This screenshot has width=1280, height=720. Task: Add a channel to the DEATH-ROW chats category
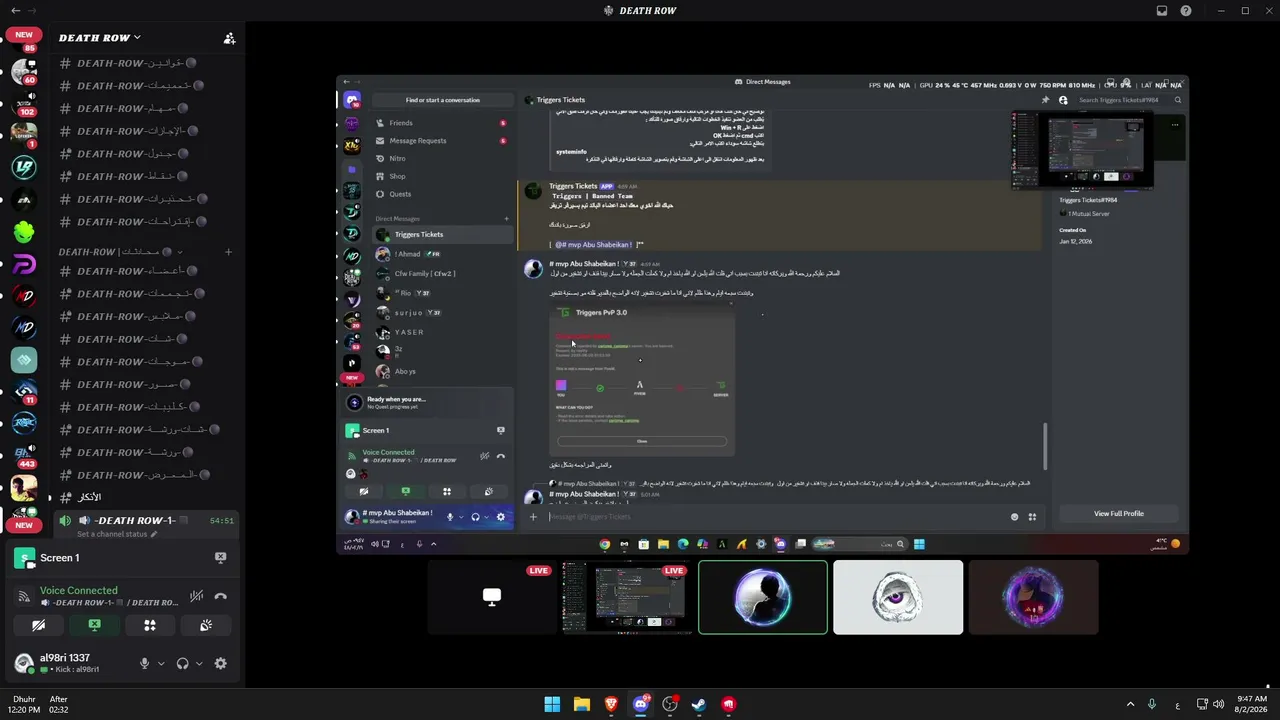(x=228, y=252)
